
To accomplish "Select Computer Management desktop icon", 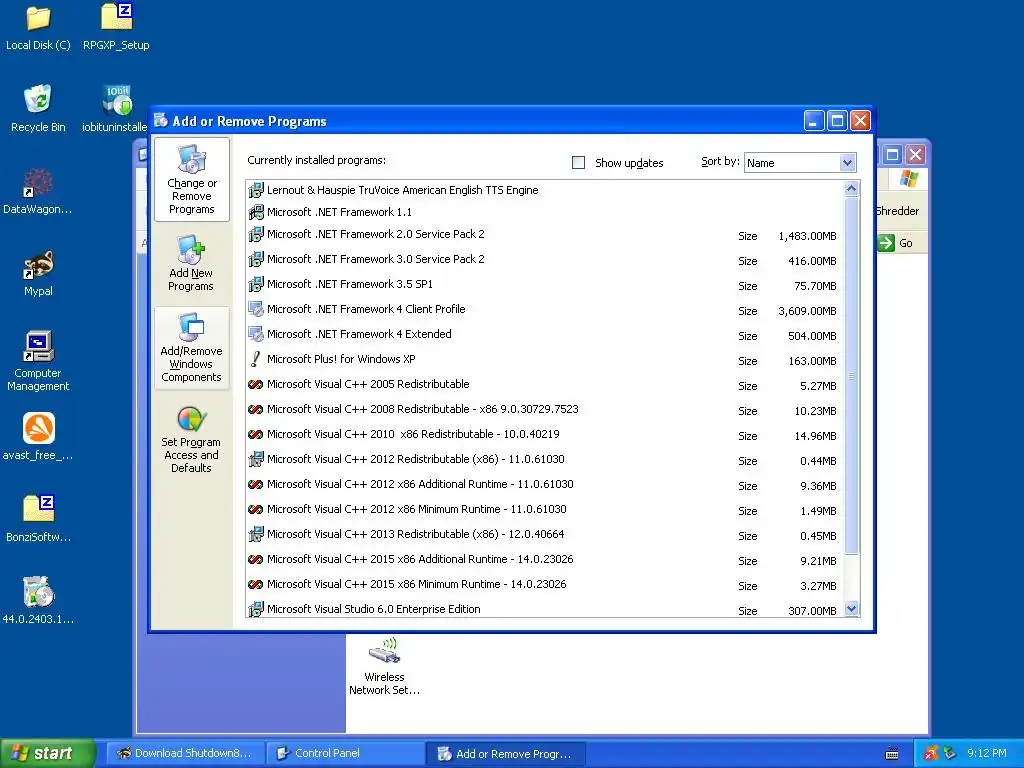I will click(x=38, y=360).
